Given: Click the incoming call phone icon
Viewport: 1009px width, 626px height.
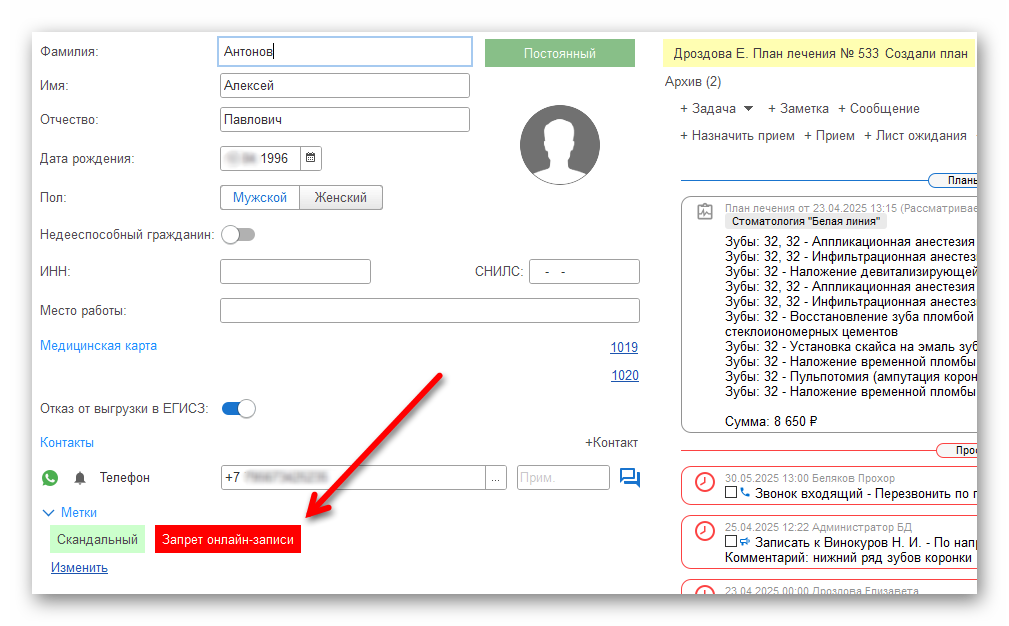Looking at the screenshot, I should (x=745, y=493).
